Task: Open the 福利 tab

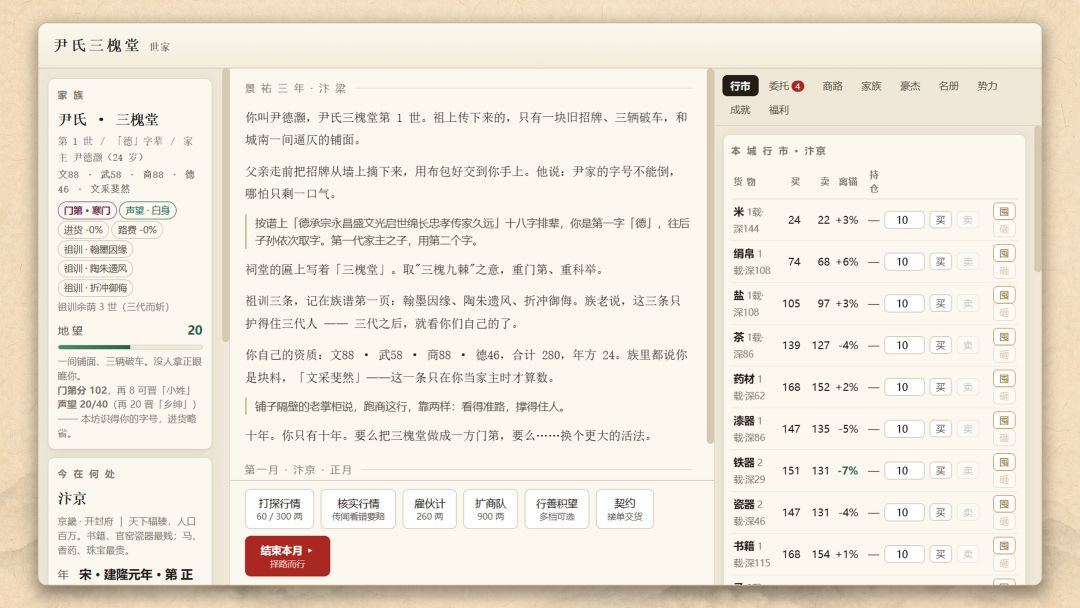Action: tap(778, 109)
